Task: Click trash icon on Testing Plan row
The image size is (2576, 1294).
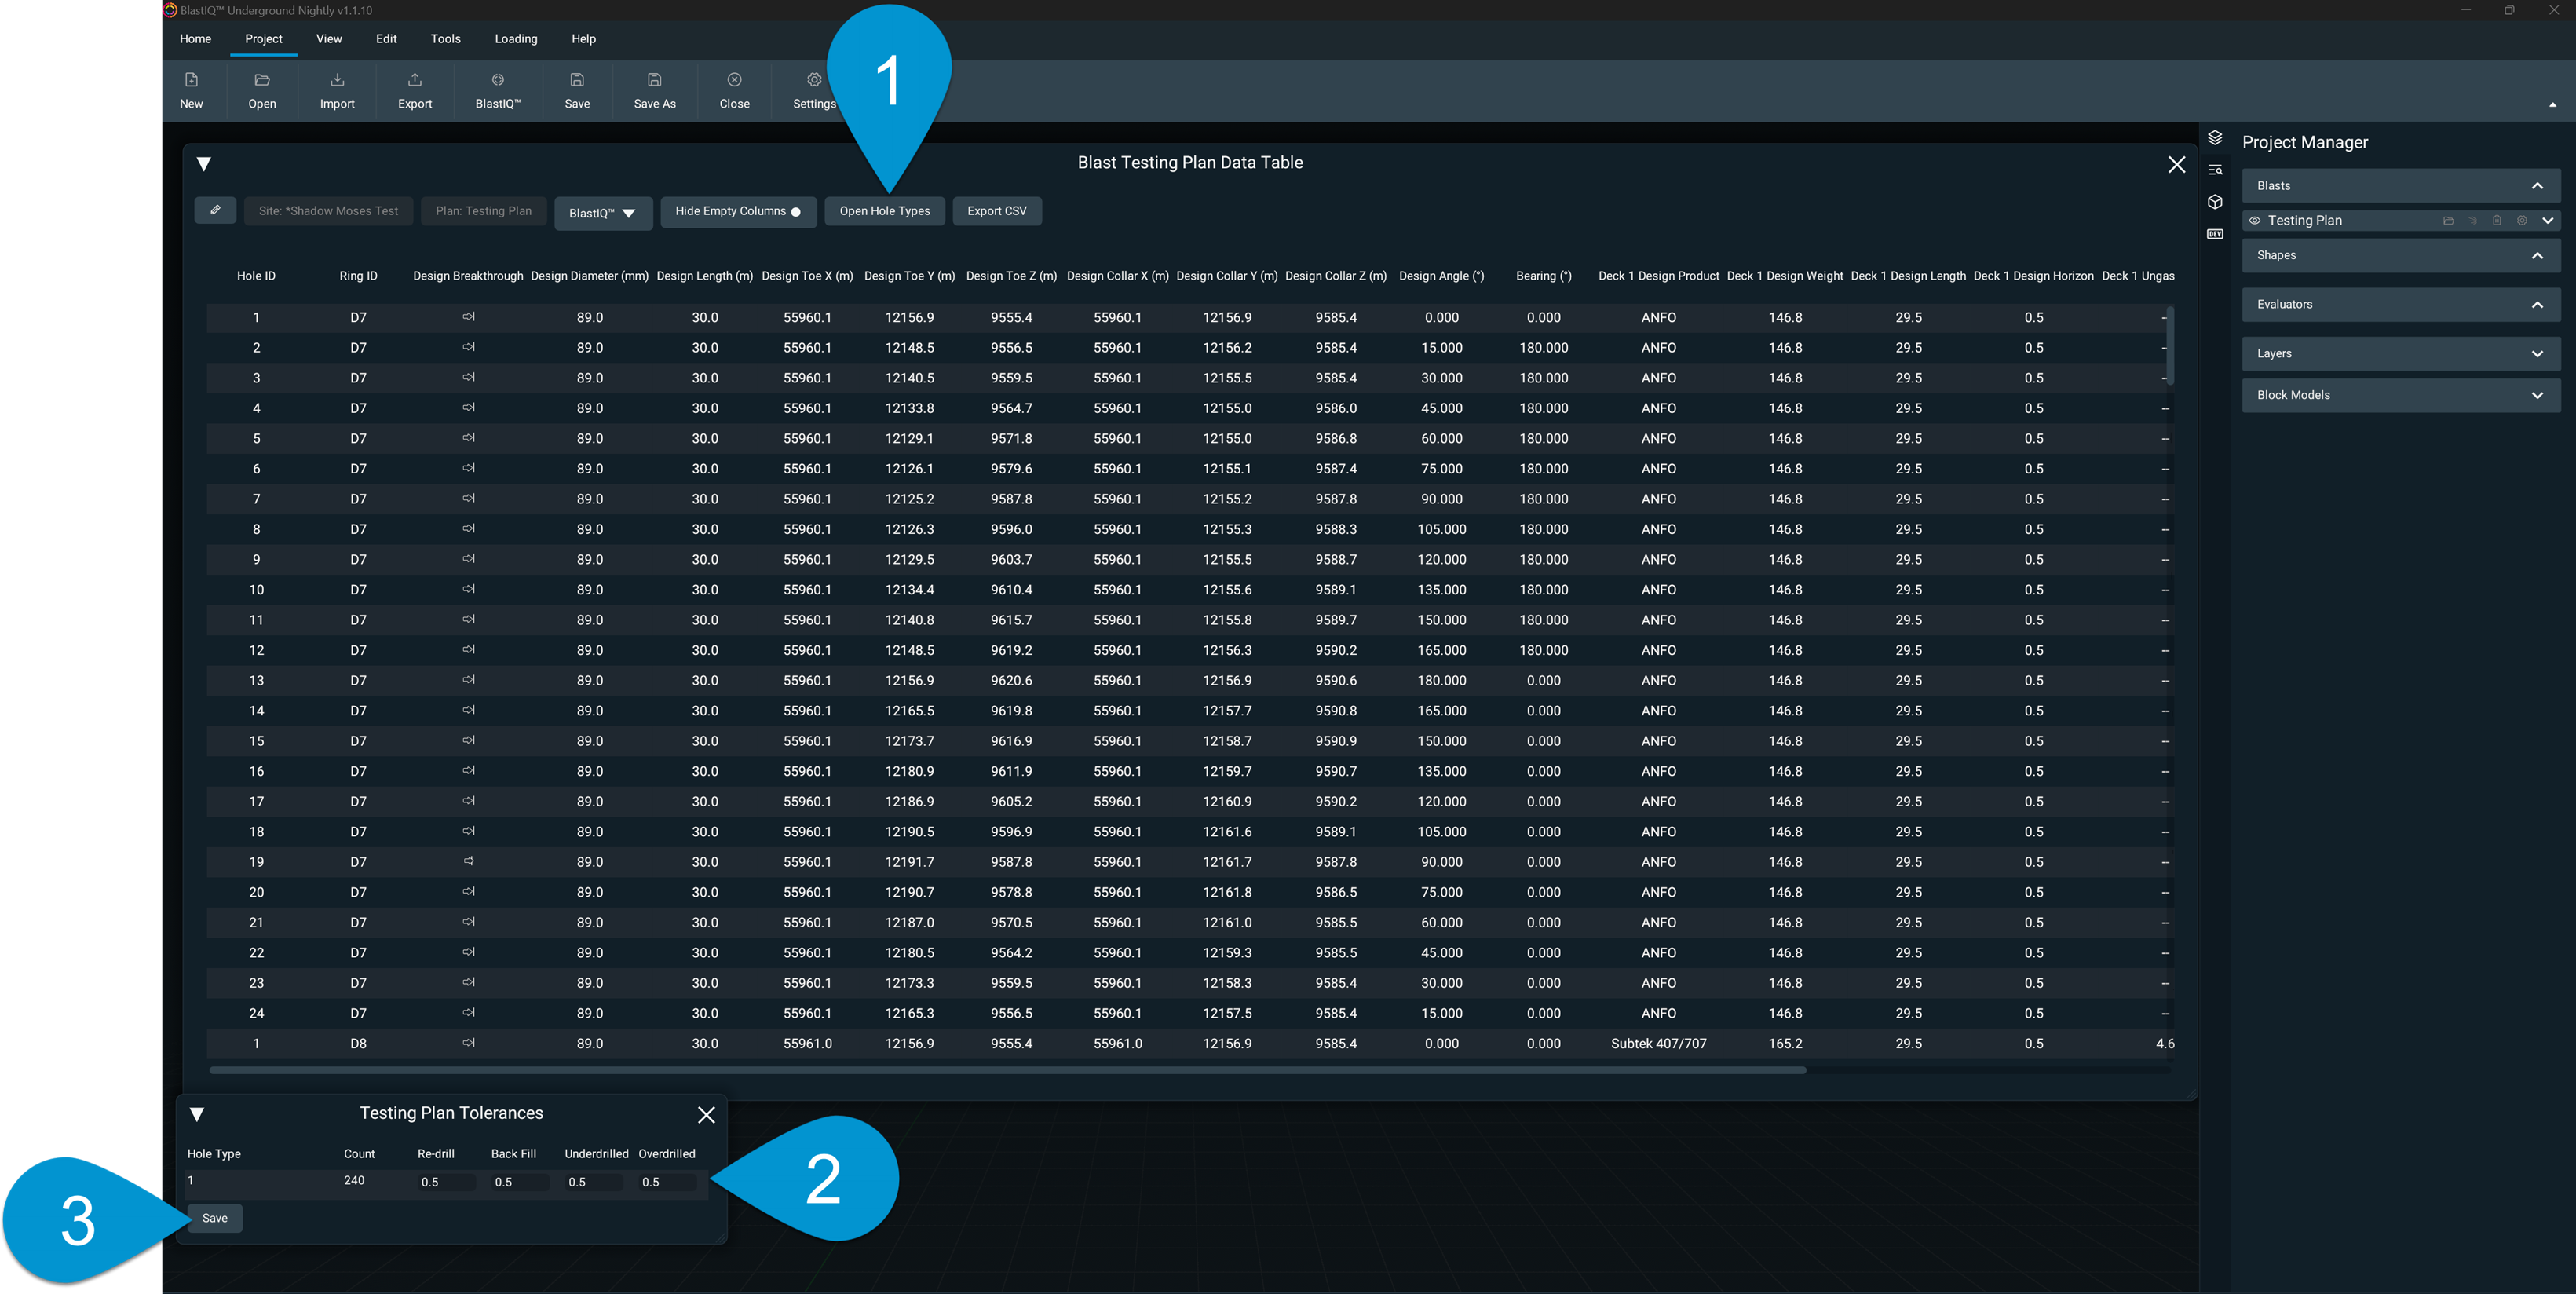Action: (x=2497, y=221)
